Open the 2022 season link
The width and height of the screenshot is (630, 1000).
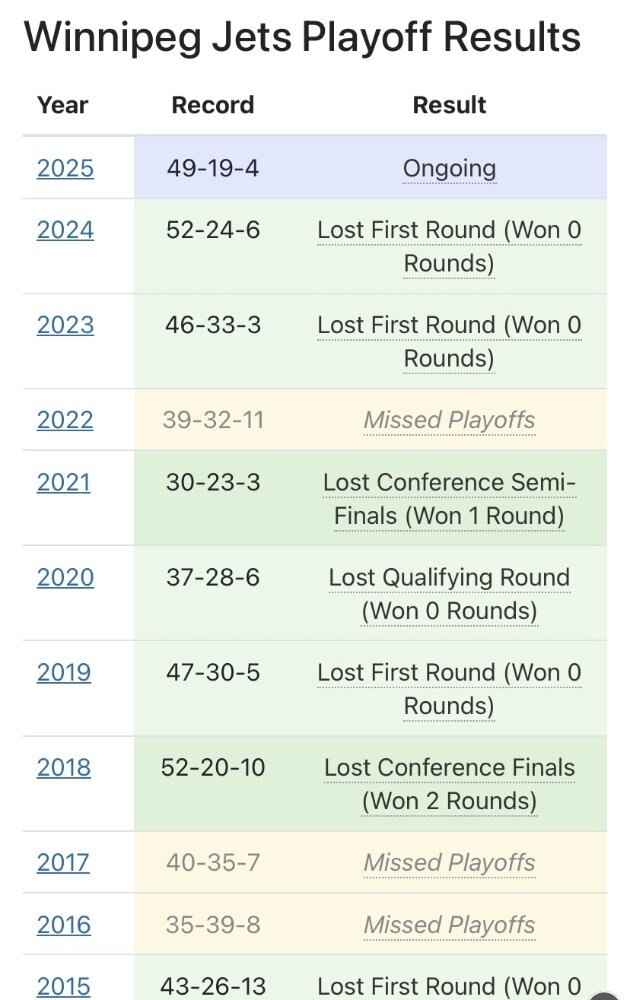pyautogui.click(x=65, y=420)
